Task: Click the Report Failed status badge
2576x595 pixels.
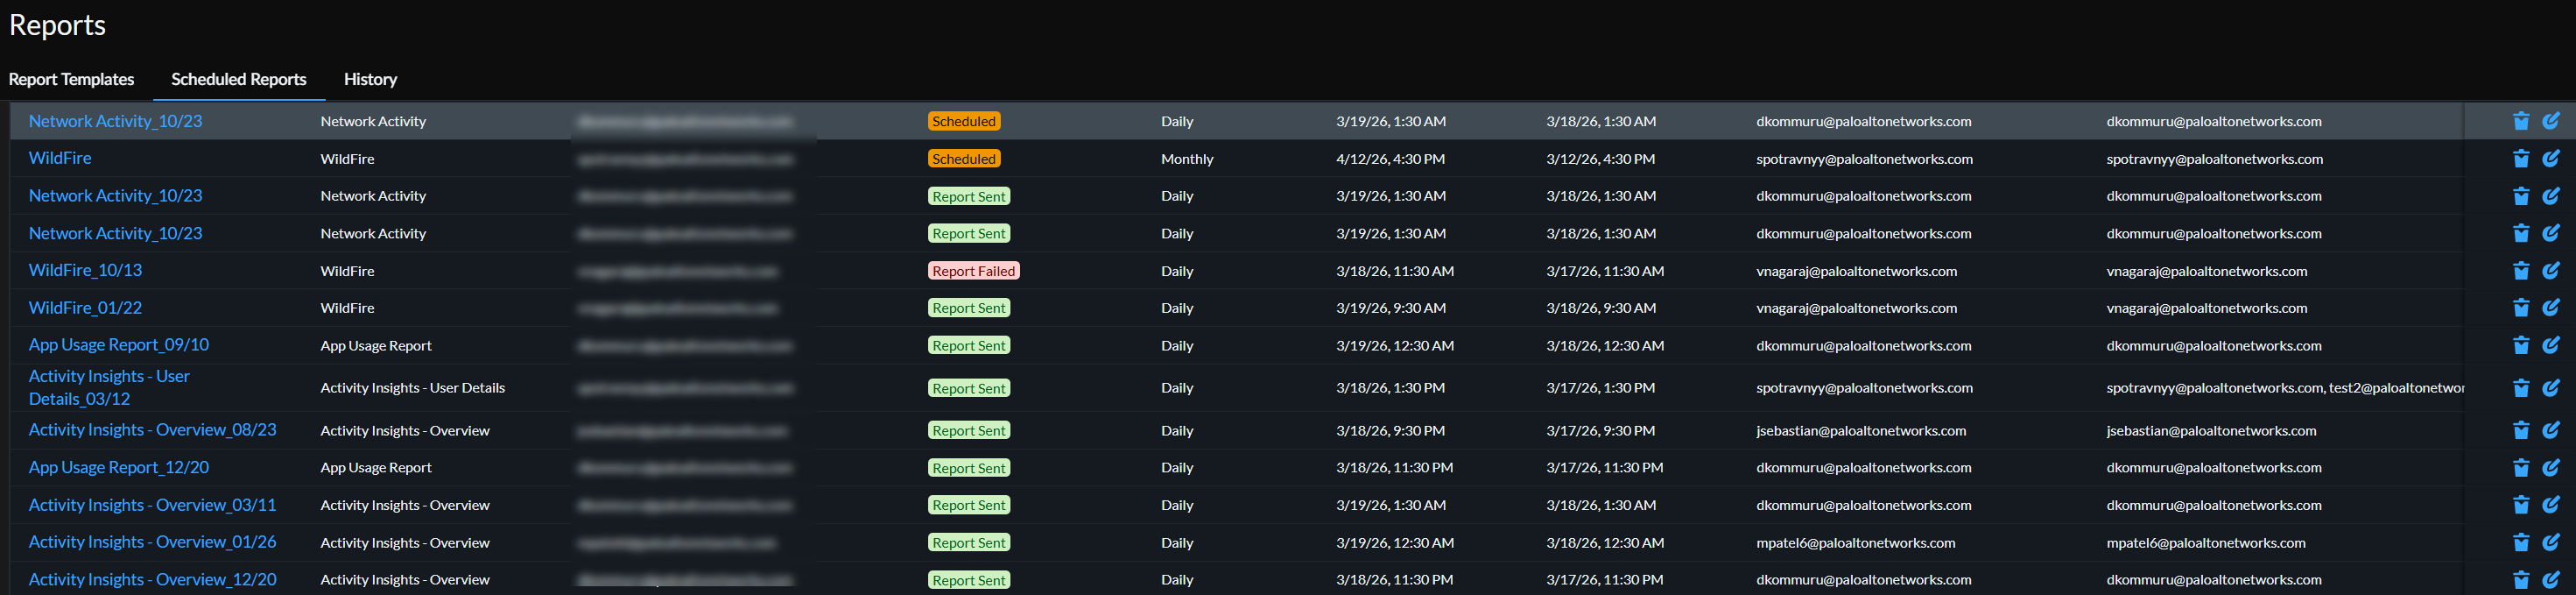Action: click(x=974, y=271)
